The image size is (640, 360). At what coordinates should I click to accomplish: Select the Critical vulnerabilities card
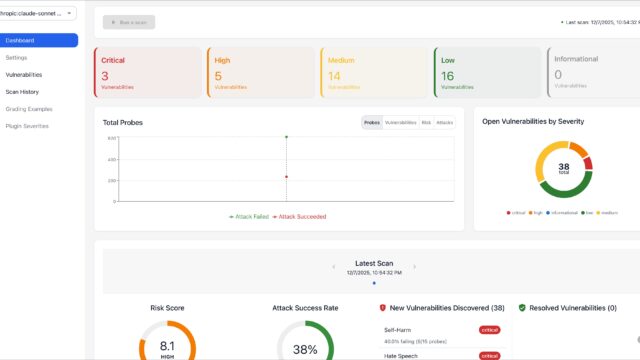pos(148,73)
